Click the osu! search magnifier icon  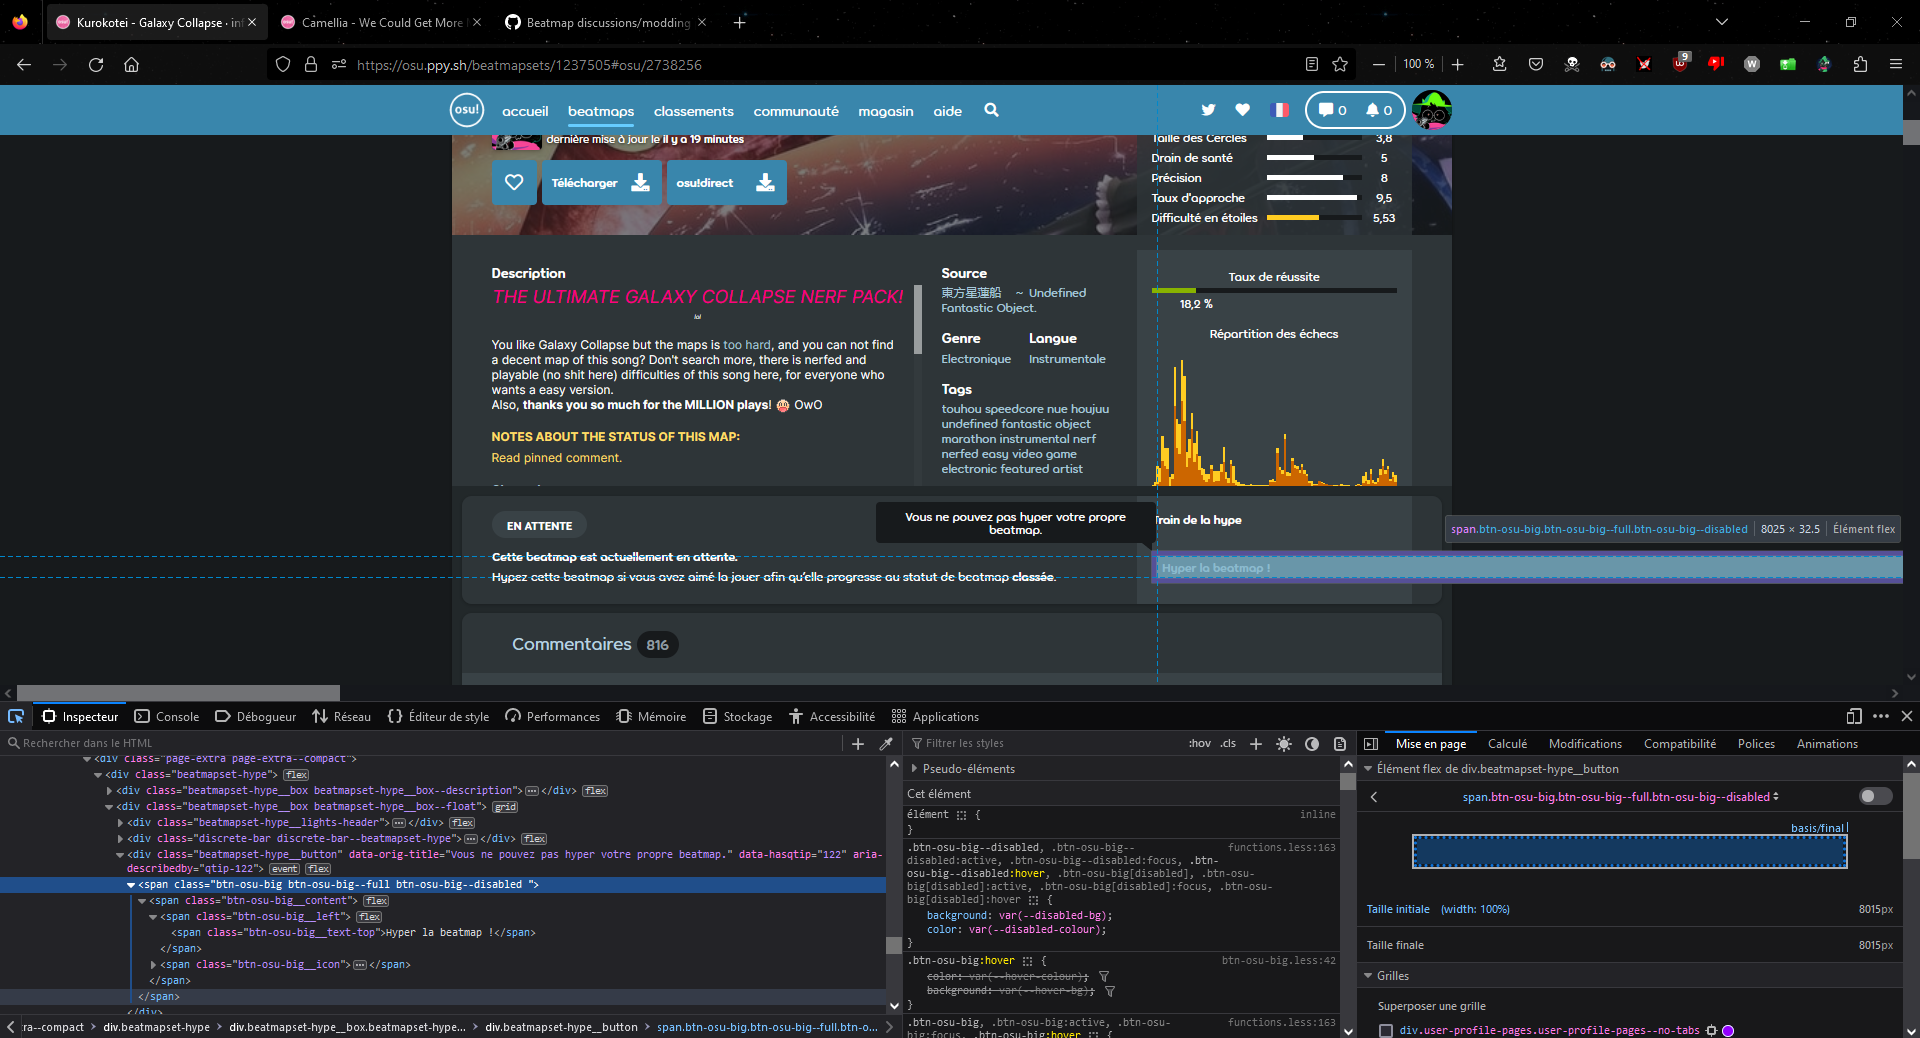pyautogui.click(x=991, y=110)
